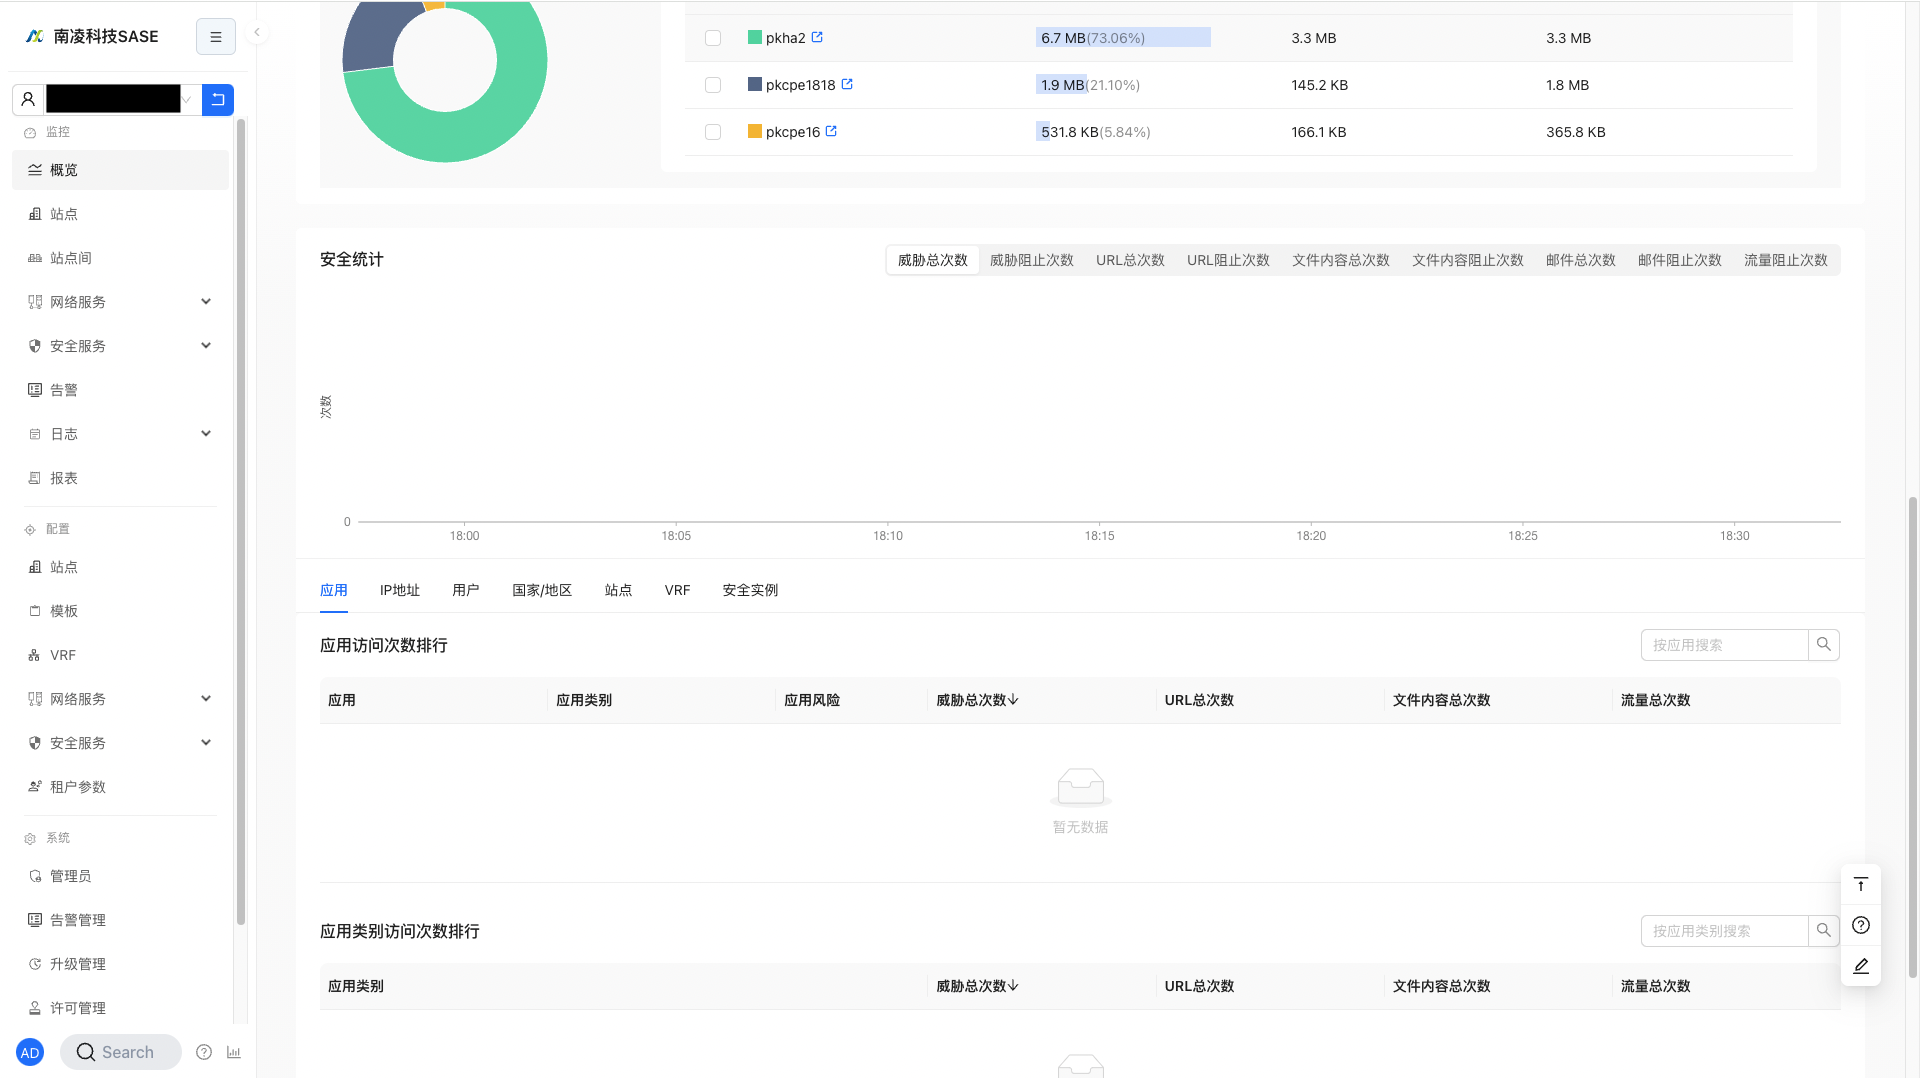Screen dimensions: 1920x1078
Task: Click the AD user avatar
Action: click(30, 1052)
